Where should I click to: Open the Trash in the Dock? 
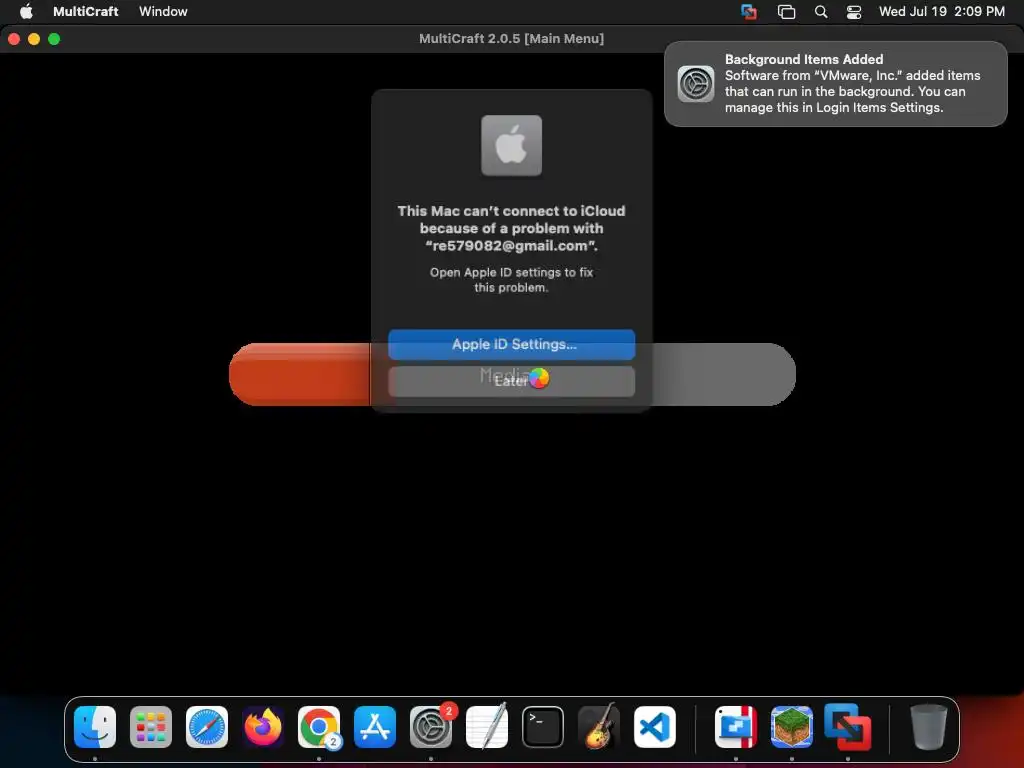929,727
